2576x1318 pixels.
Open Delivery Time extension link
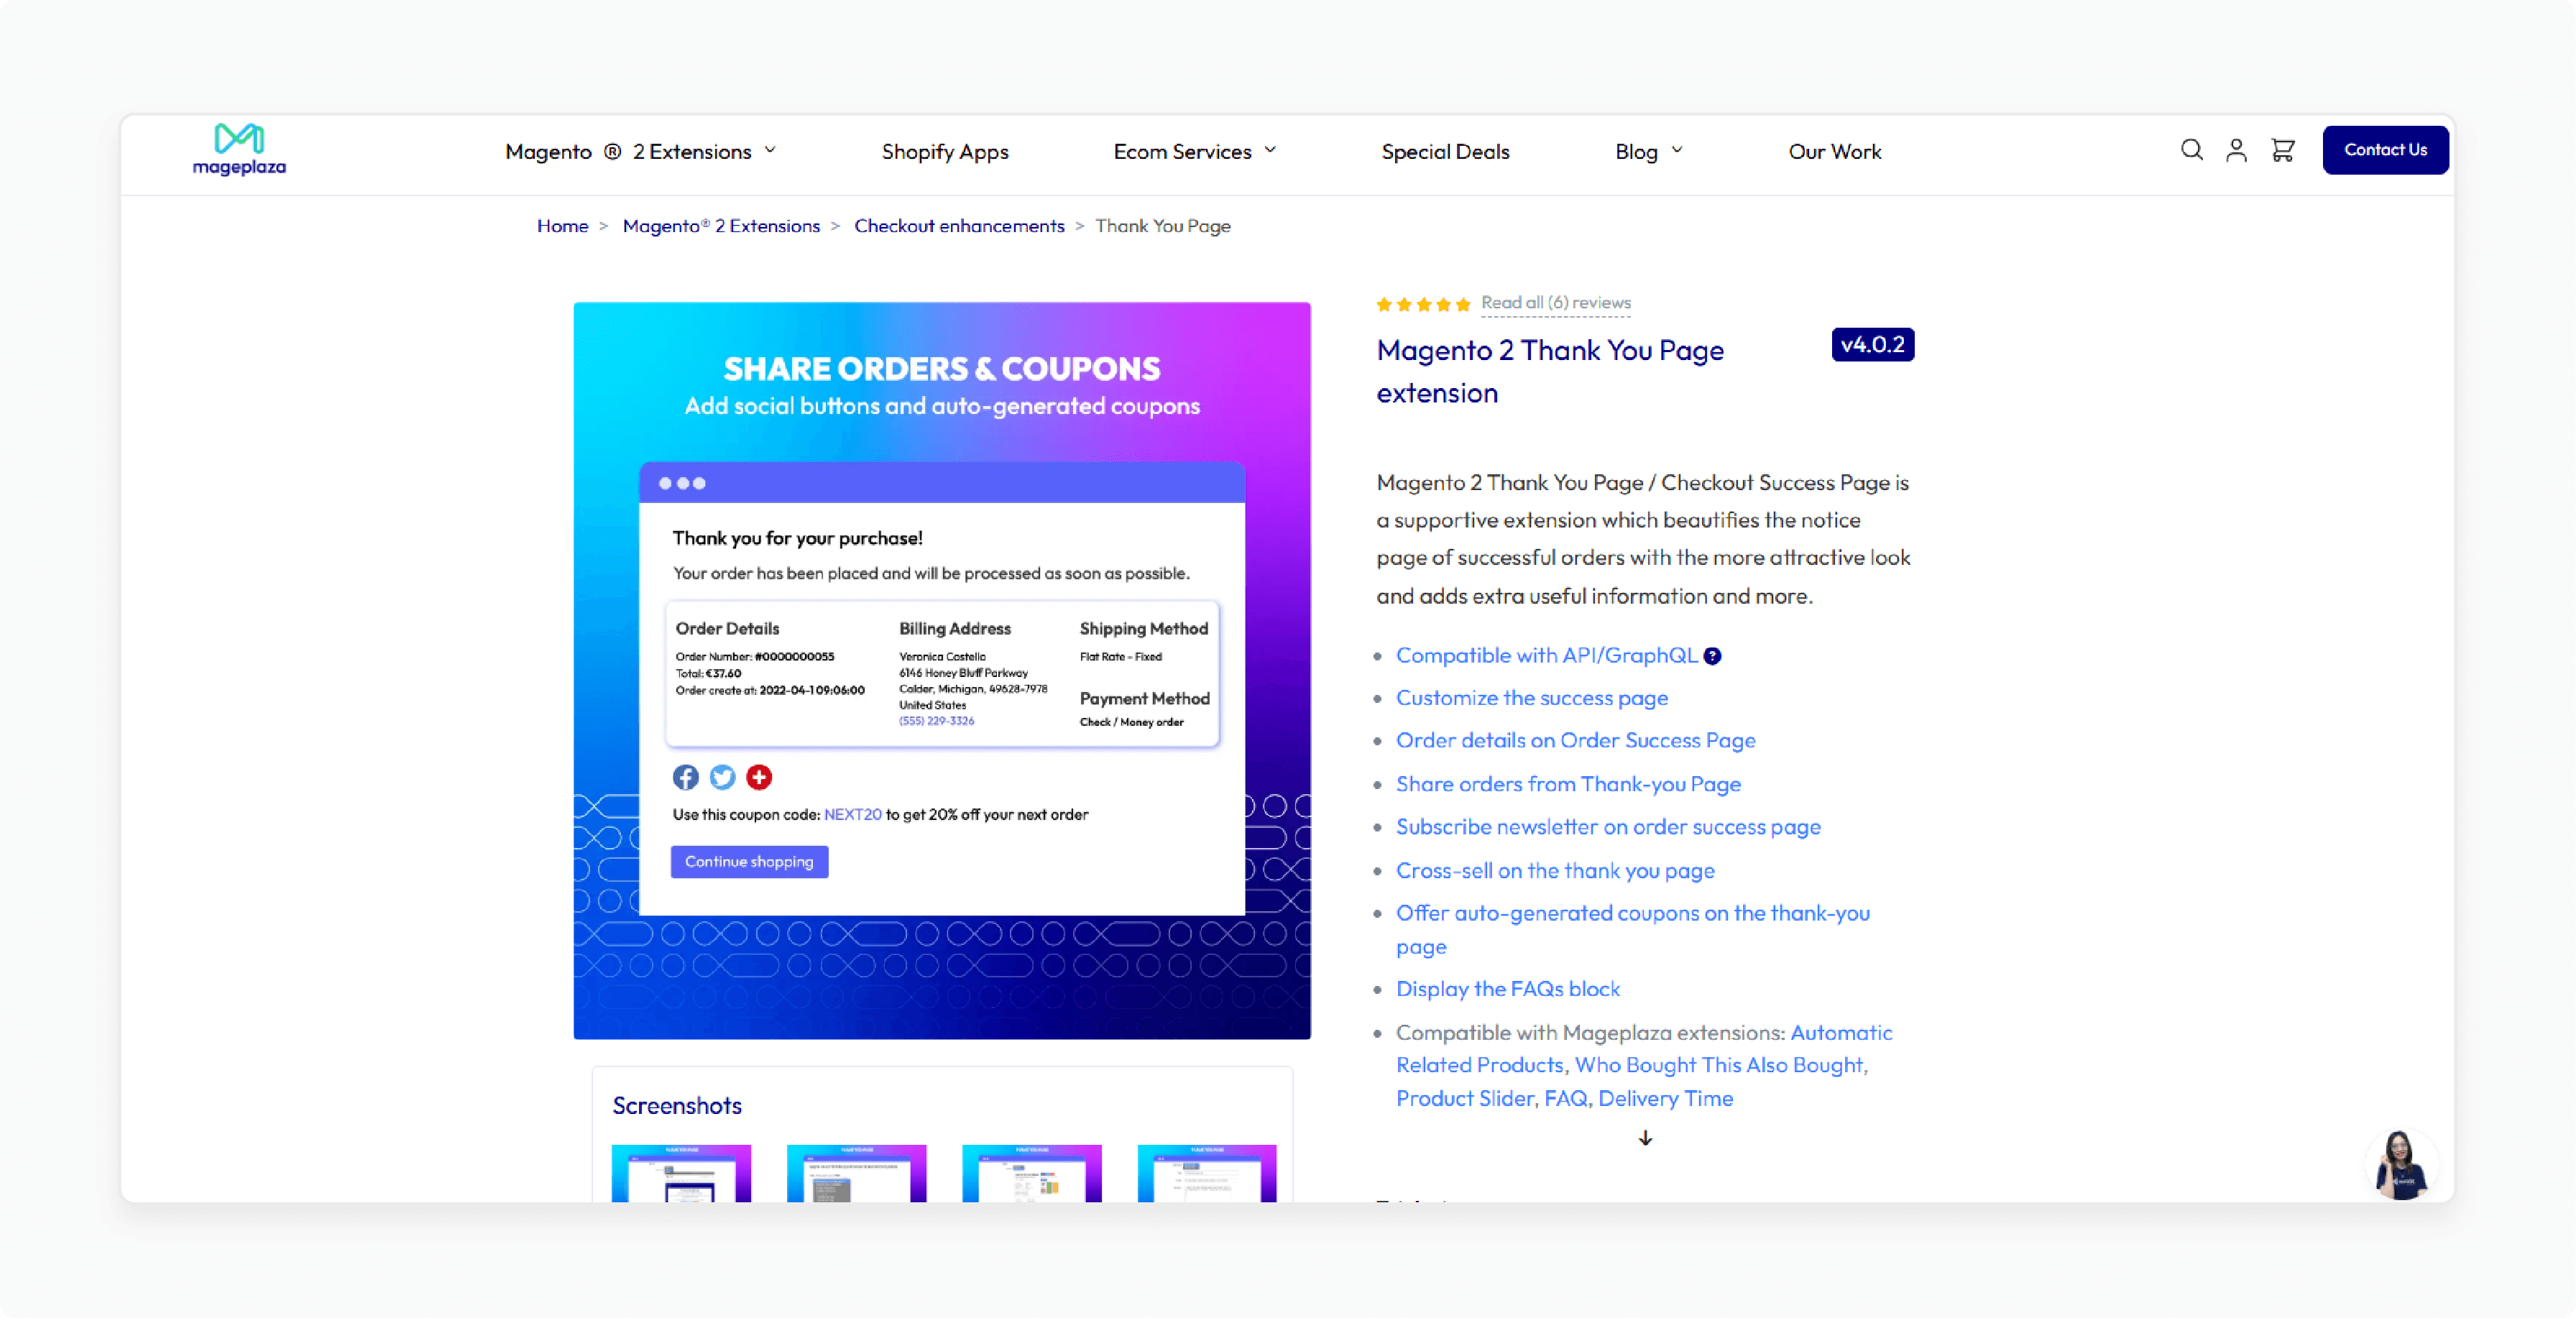[x=1665, y=1099]
